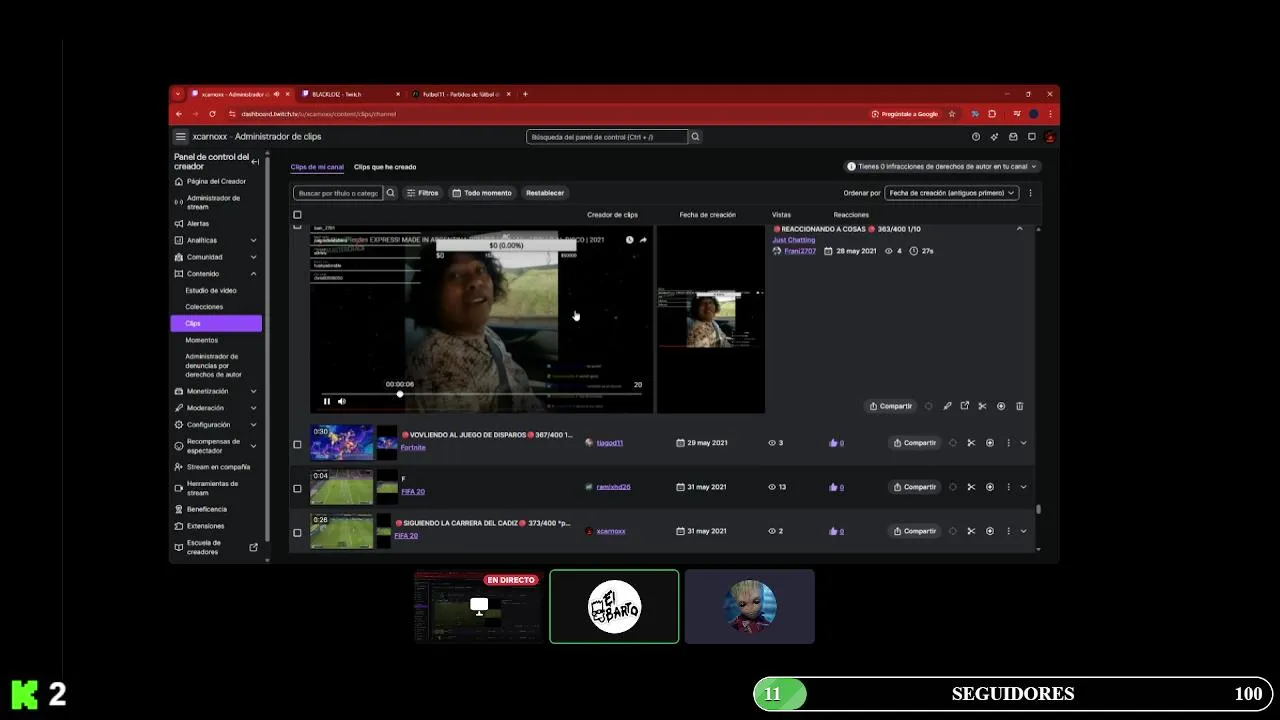Click the scissors icon on the expanded clip
Image resolution: width=1280 pixels, height=720 pixels.
(982, 406)
